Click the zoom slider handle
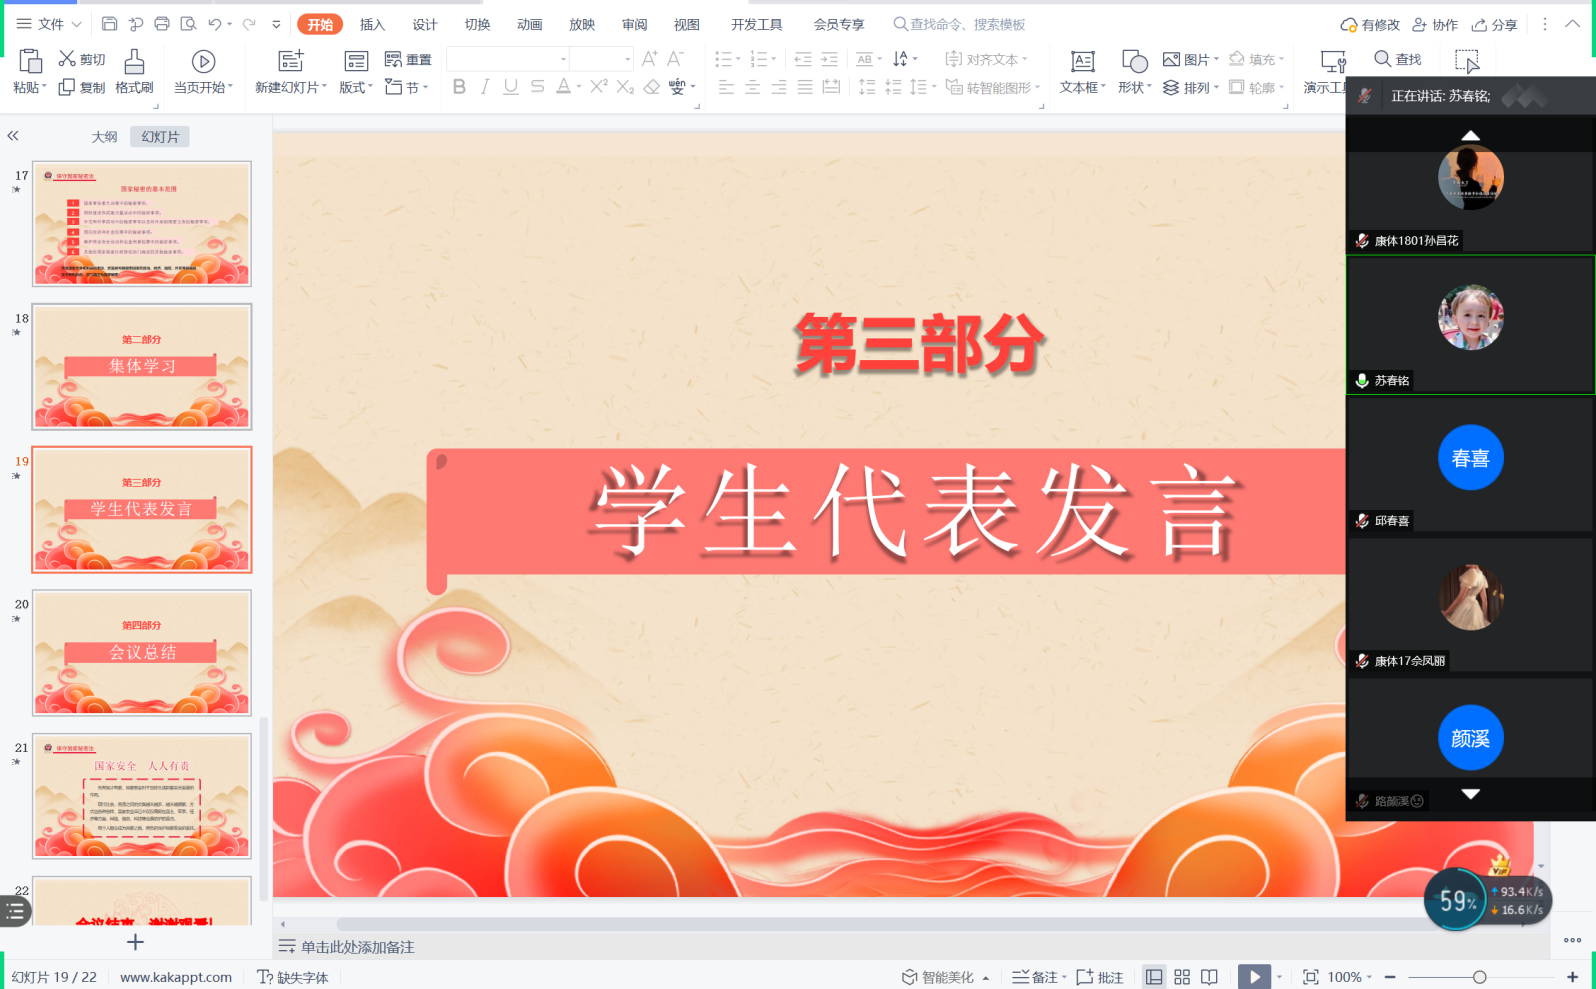The width and height of the screenshot is (1596, 989). (x=1479, y=977)
